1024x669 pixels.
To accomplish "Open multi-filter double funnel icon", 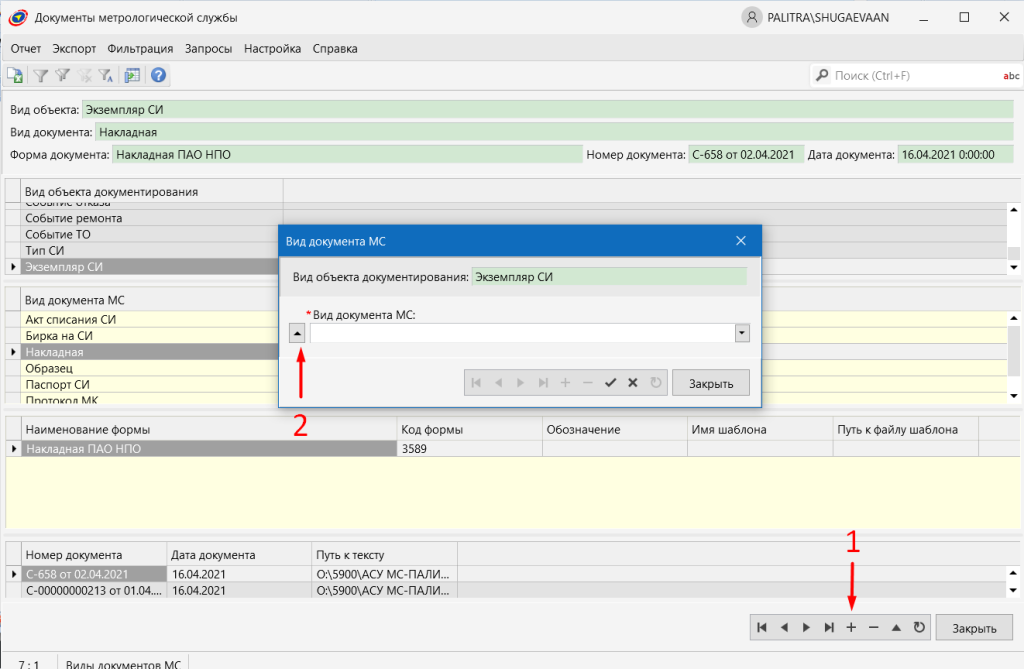I will tap(63, 76).
